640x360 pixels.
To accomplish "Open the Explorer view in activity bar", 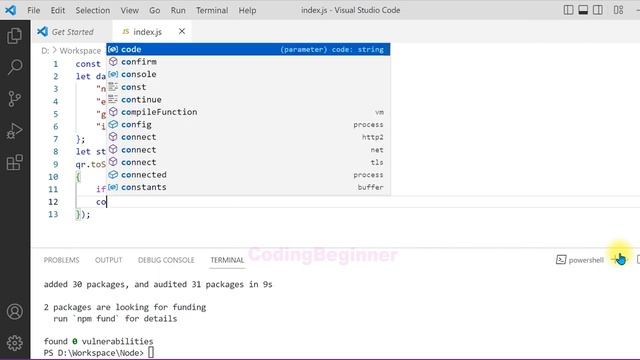I will pyautogui.click(x=15, y=36).
